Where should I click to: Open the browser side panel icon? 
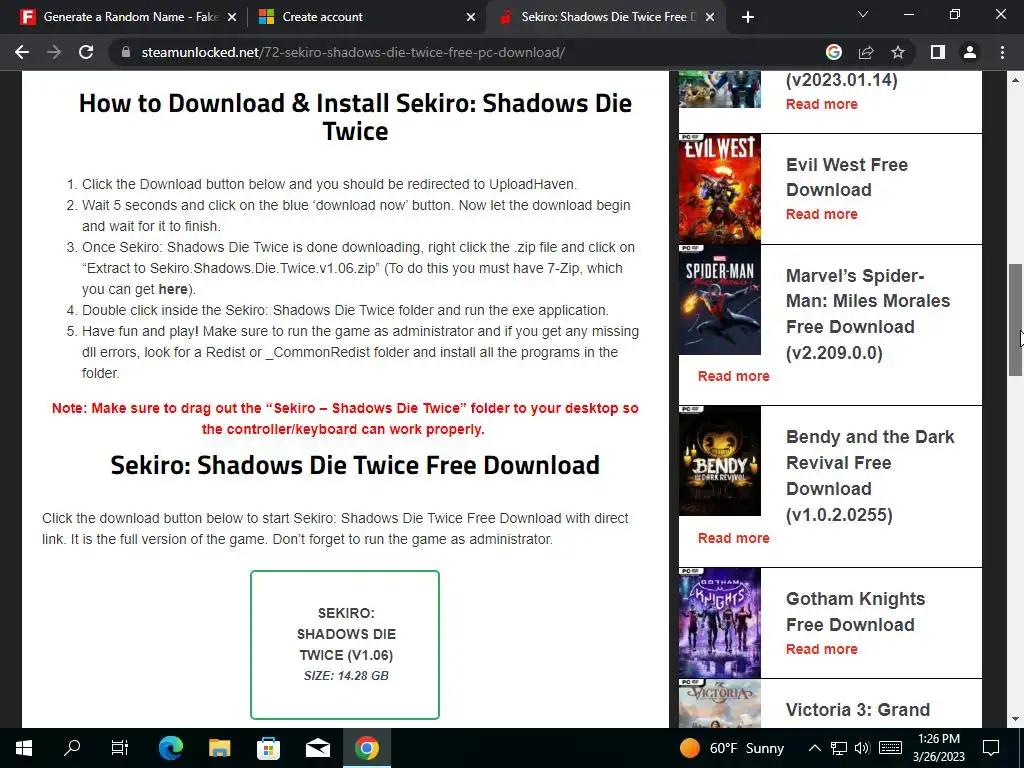click(938, 52)
